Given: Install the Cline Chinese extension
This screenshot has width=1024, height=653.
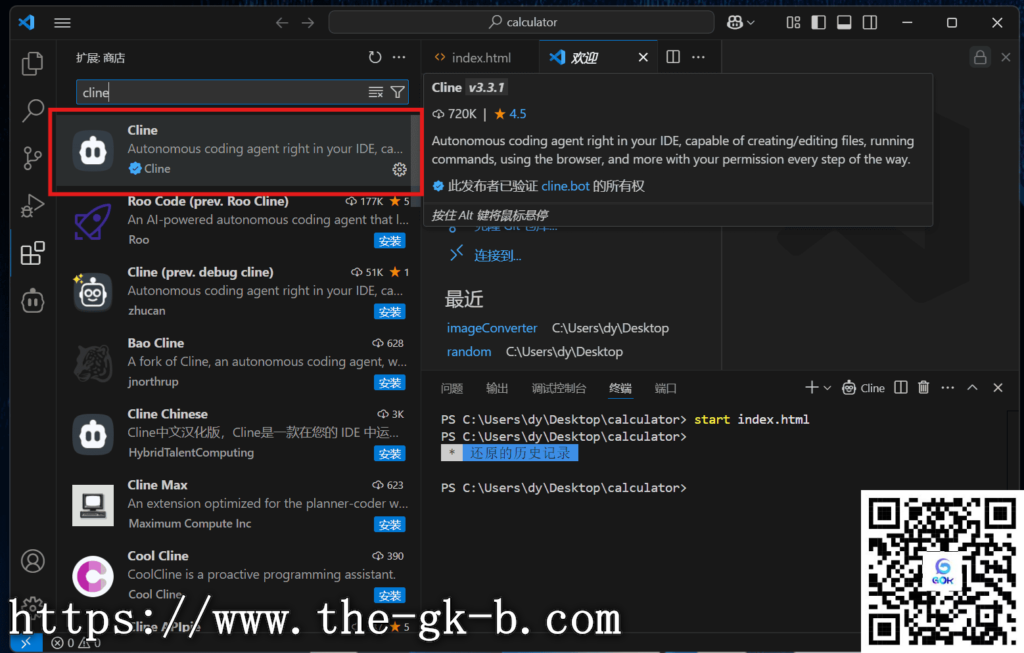Looking at the screenshot, I should pyautogui.click(x=390, y=454).
